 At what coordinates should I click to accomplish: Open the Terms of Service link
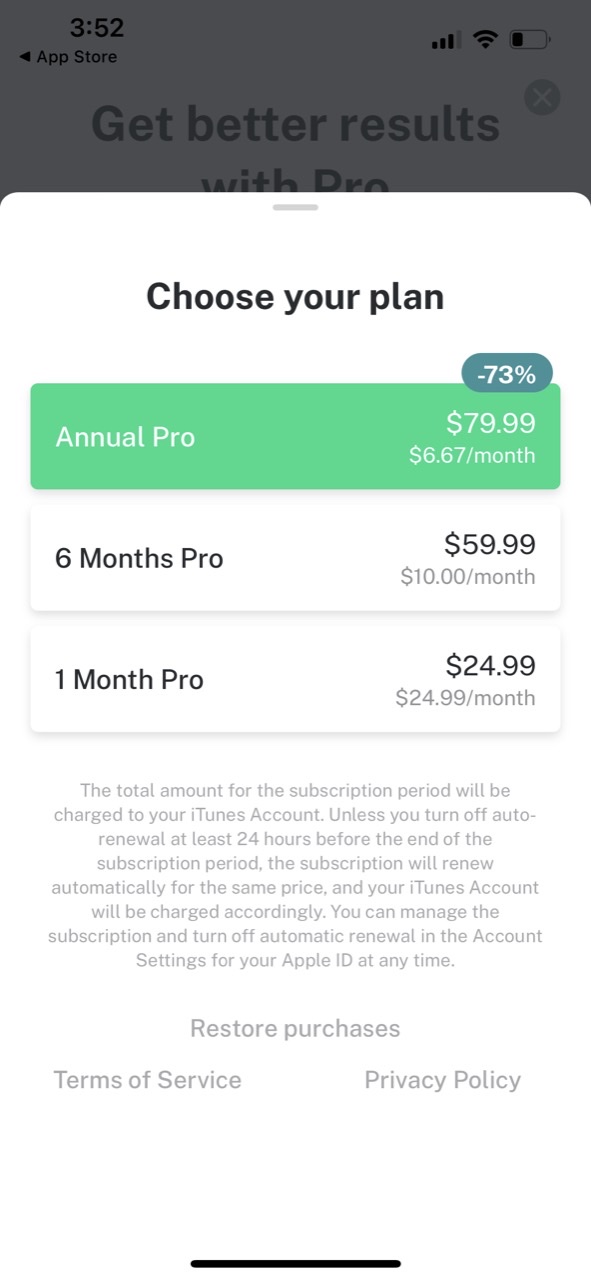[x=147, y=1080]
